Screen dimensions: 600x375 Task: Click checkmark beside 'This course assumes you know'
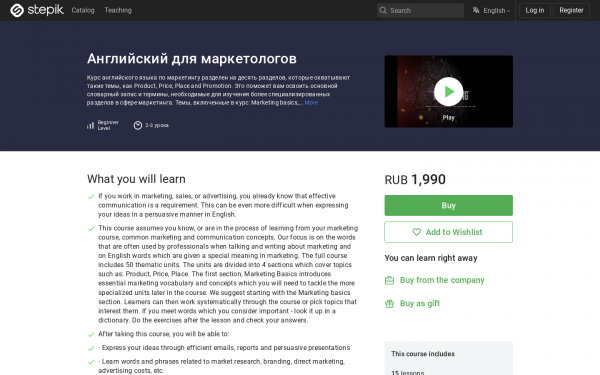(x=91, y=229)
